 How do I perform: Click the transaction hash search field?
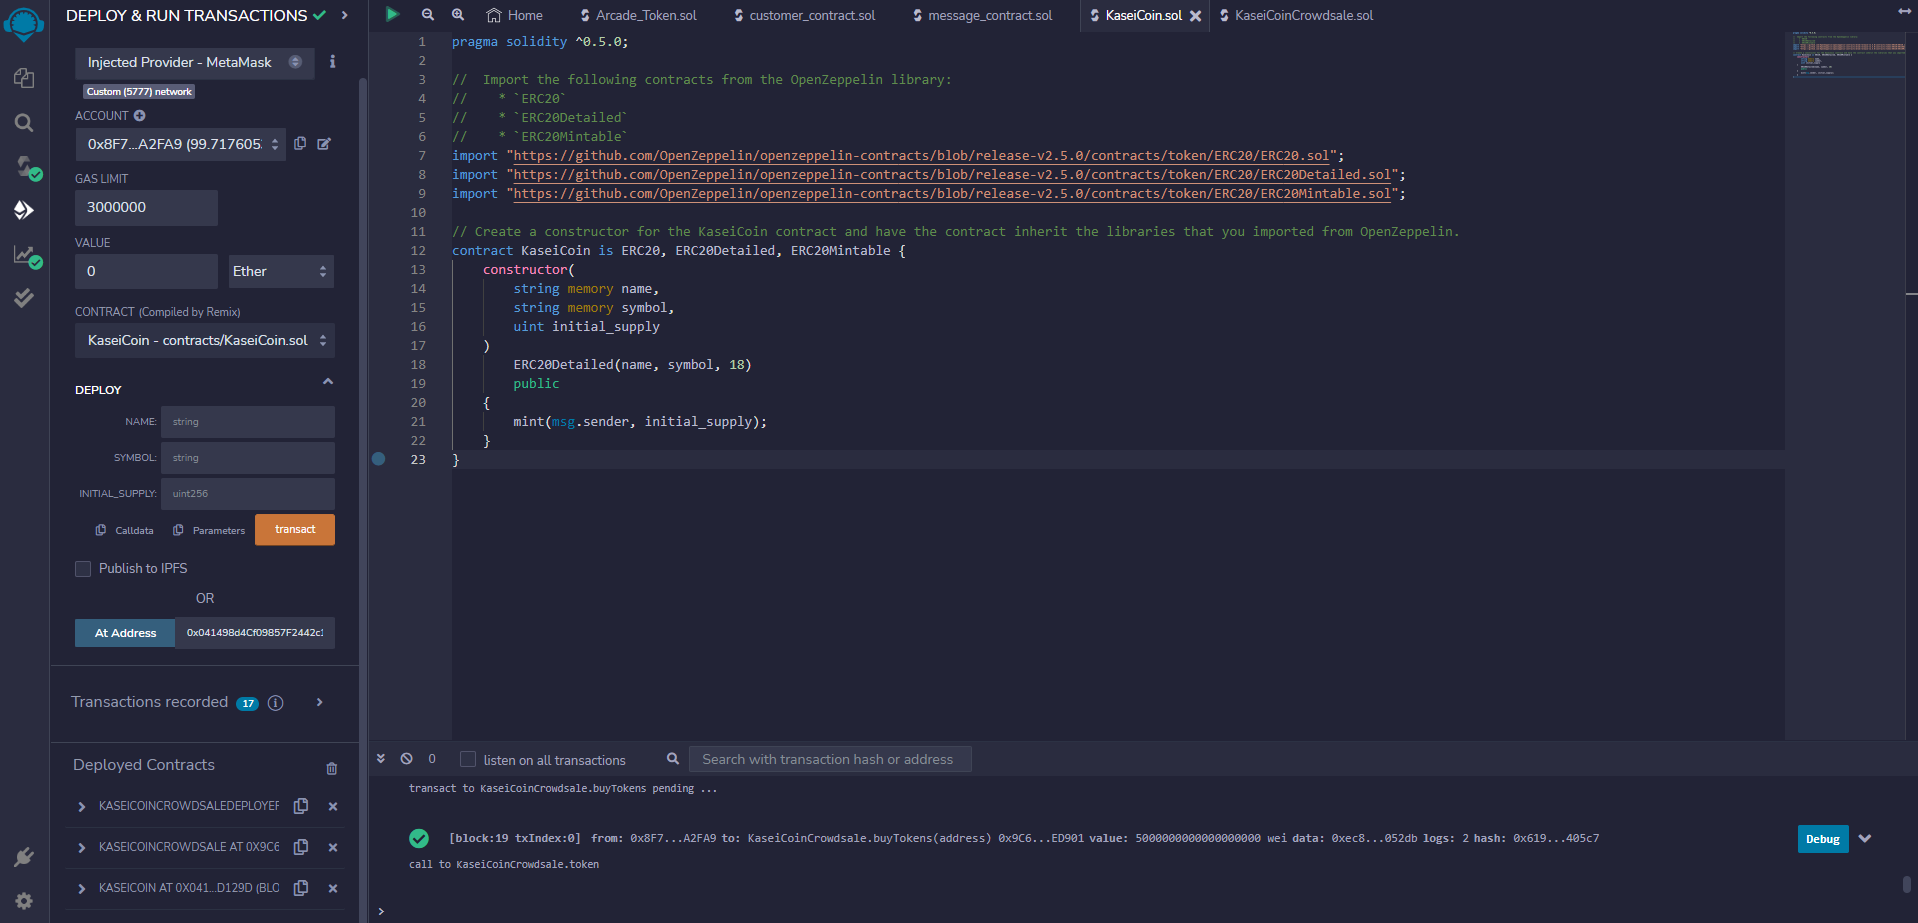tap(830, 759)
